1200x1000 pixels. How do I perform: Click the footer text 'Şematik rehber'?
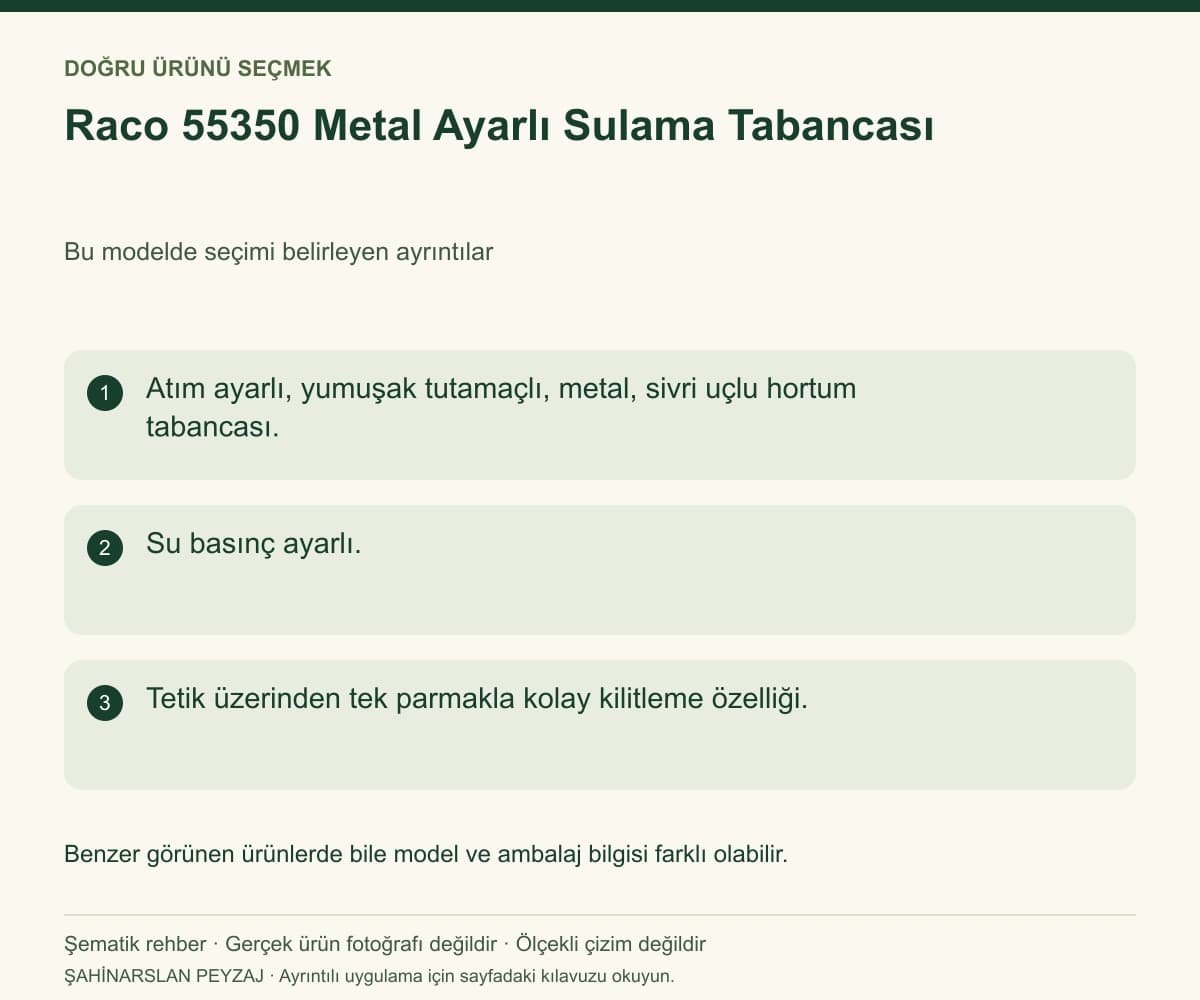(x=135, y=944)
